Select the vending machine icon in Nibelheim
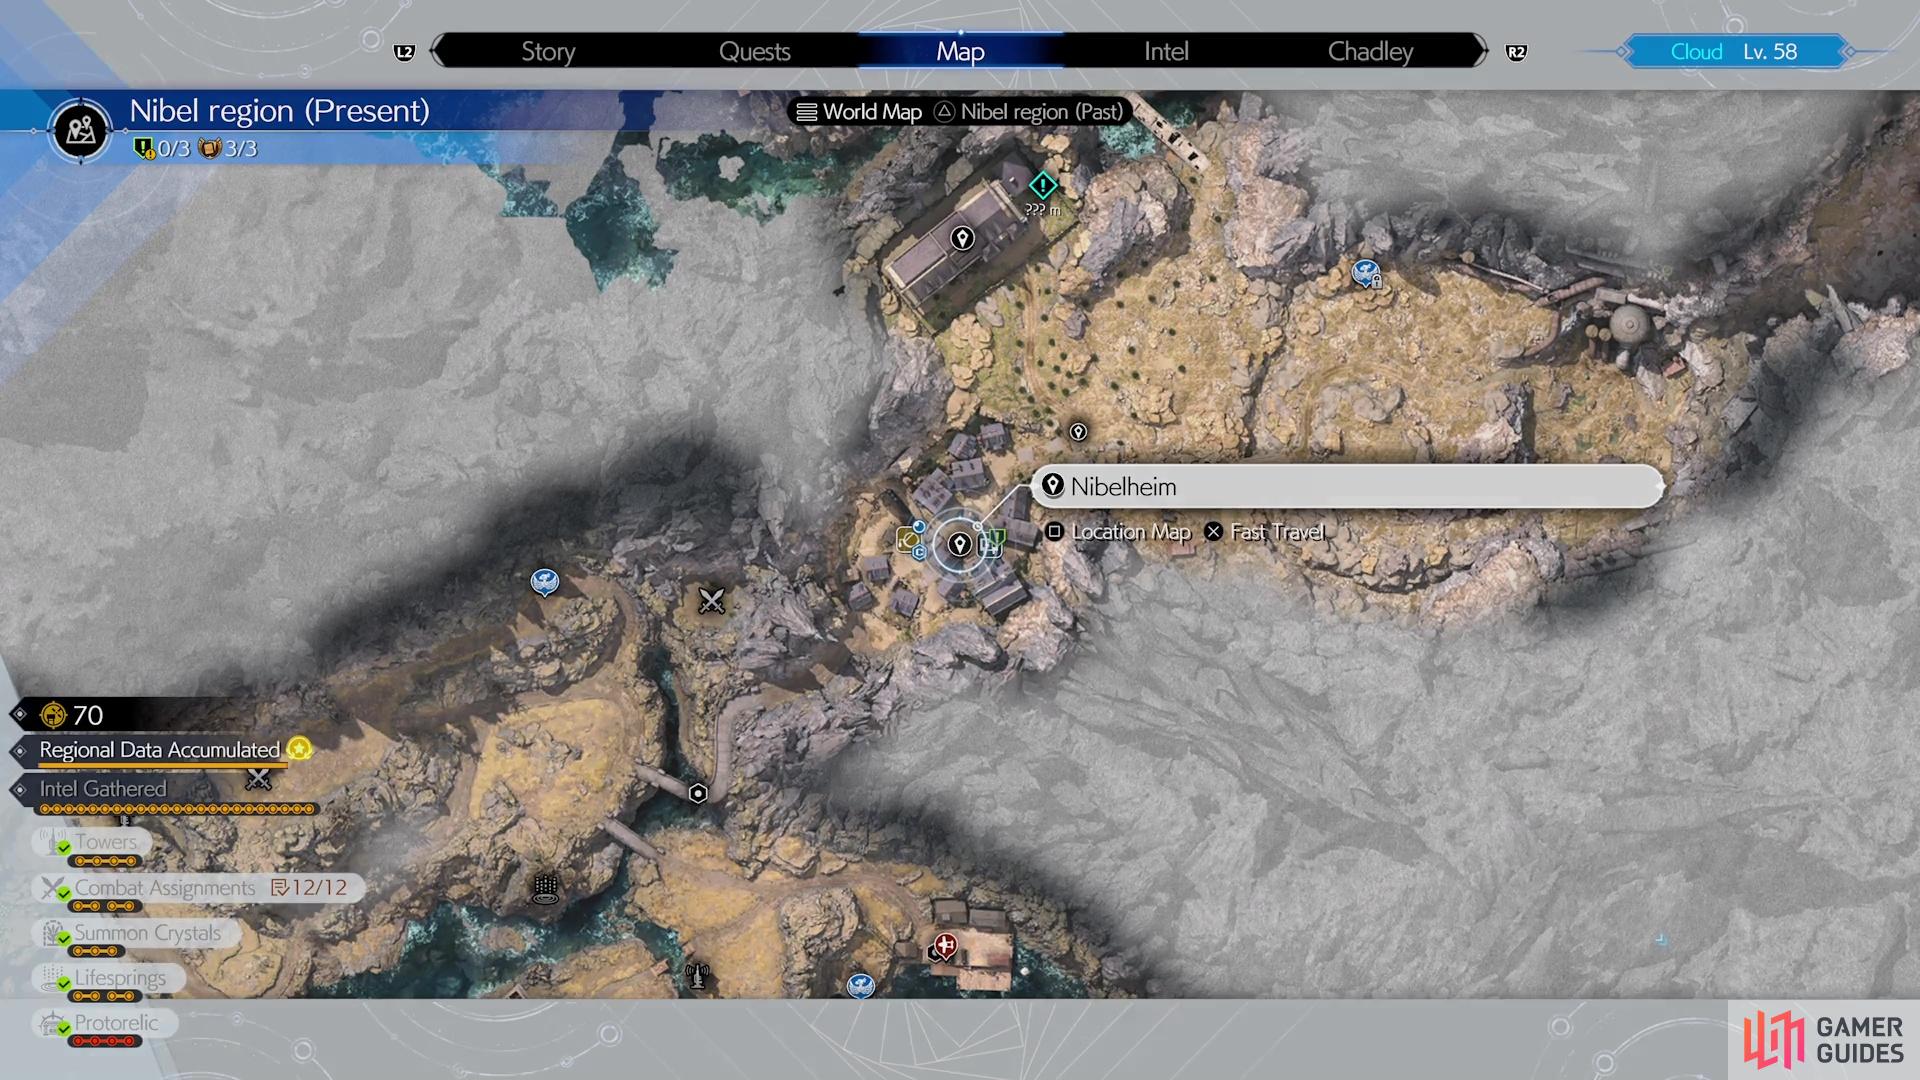The height and width of the screenshot is (1080, 1920). 988,546
